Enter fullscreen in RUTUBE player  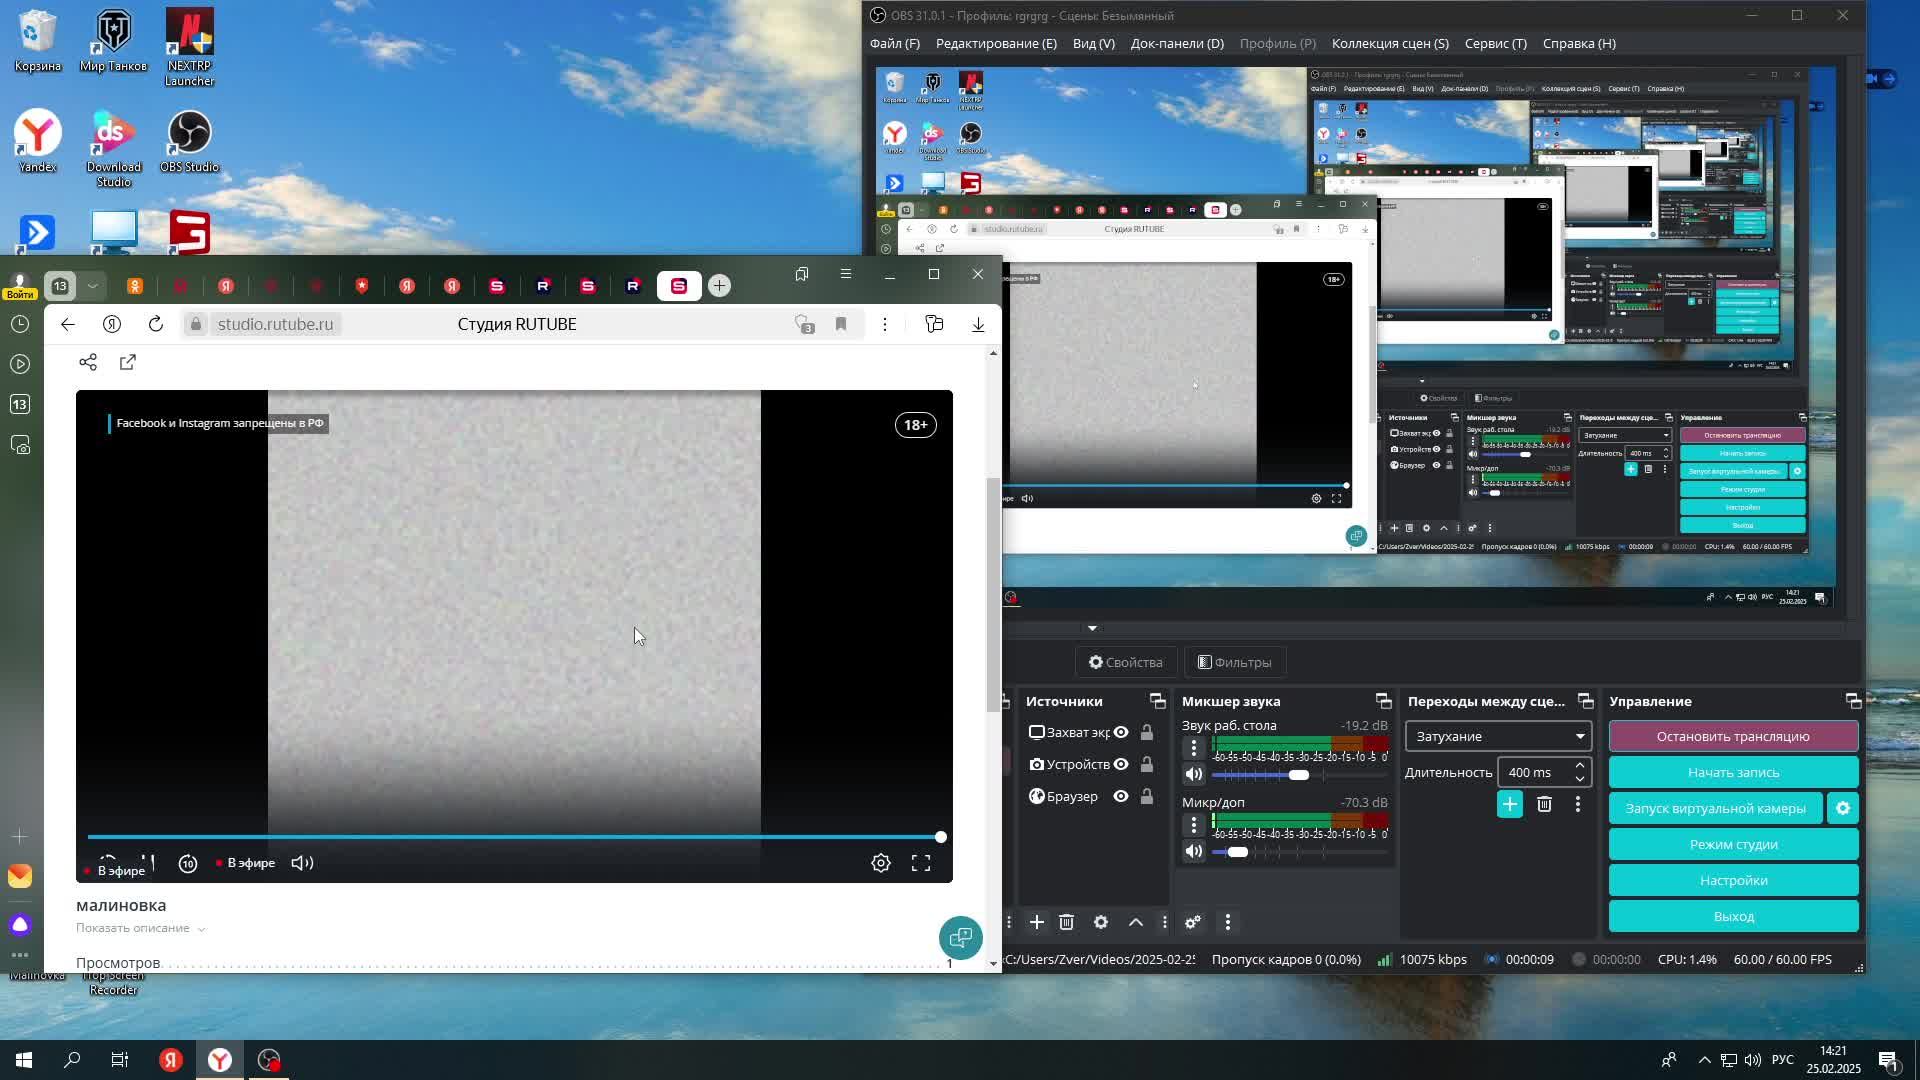(920, 863)
